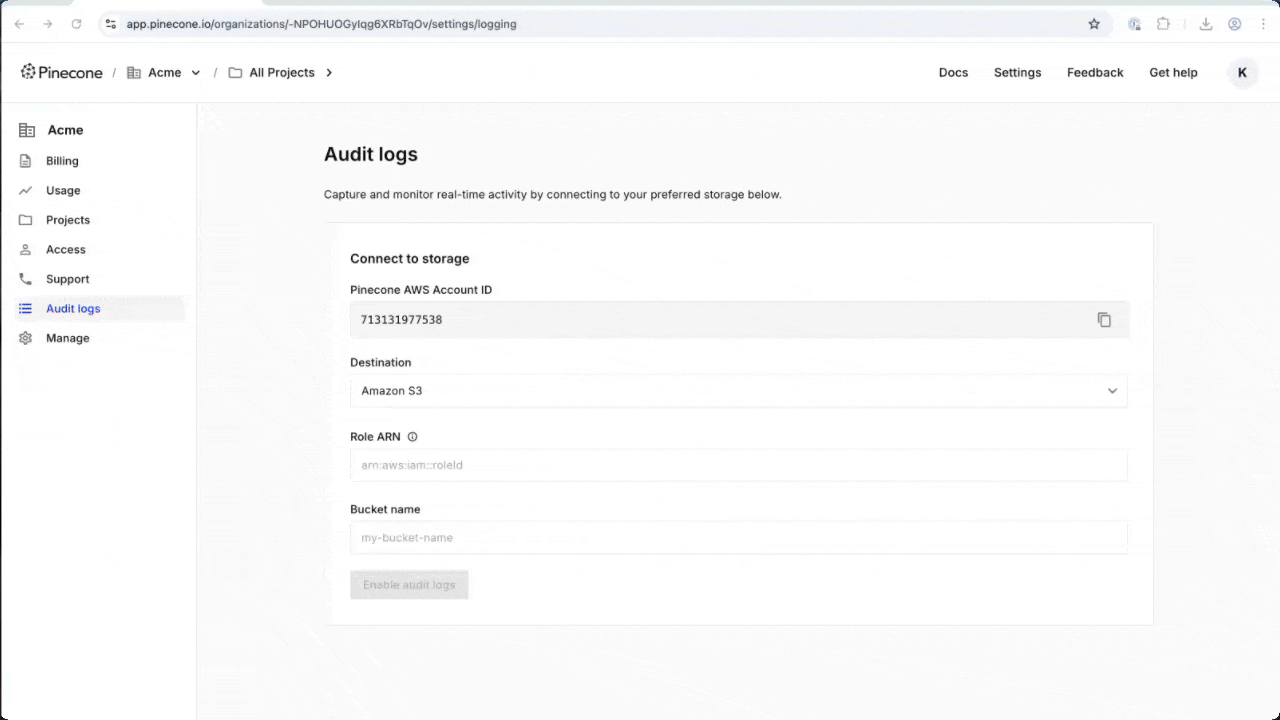The height and width of the screenshot is (720, 1280).
Task: Open the Destination dropdown
Action: [x=738, y=391]
